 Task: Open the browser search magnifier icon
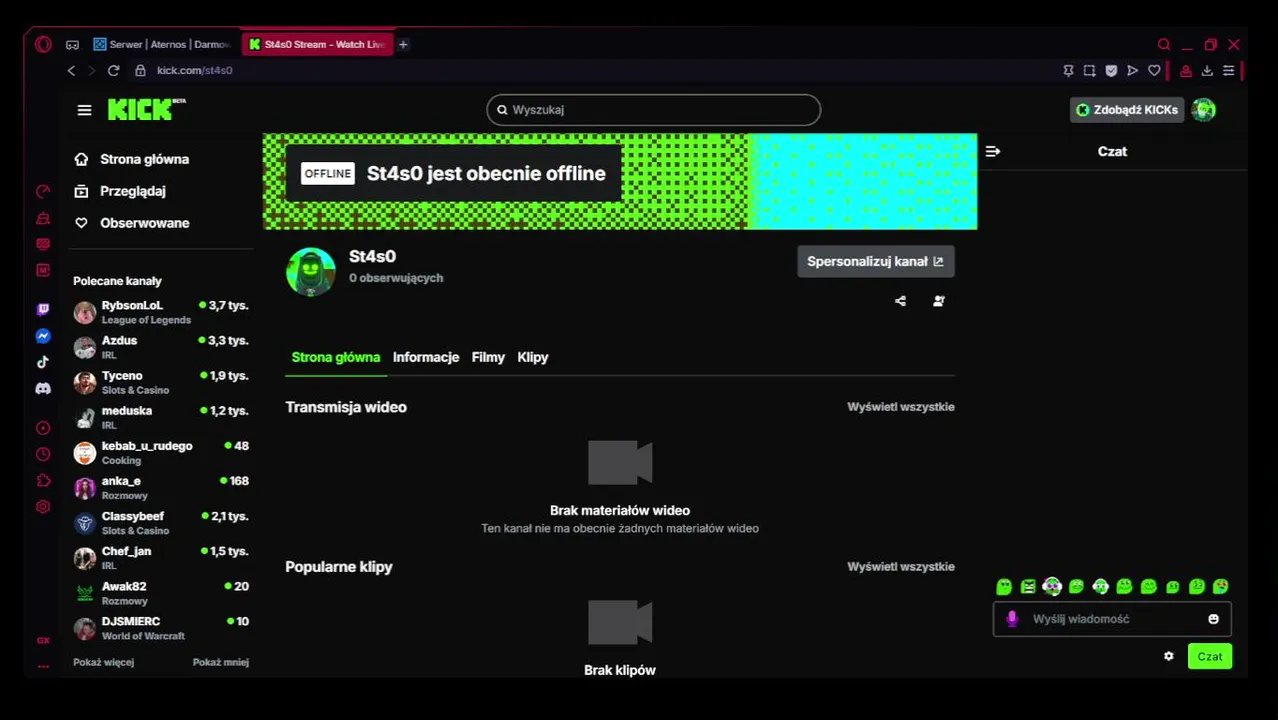tap(1164, 44)
